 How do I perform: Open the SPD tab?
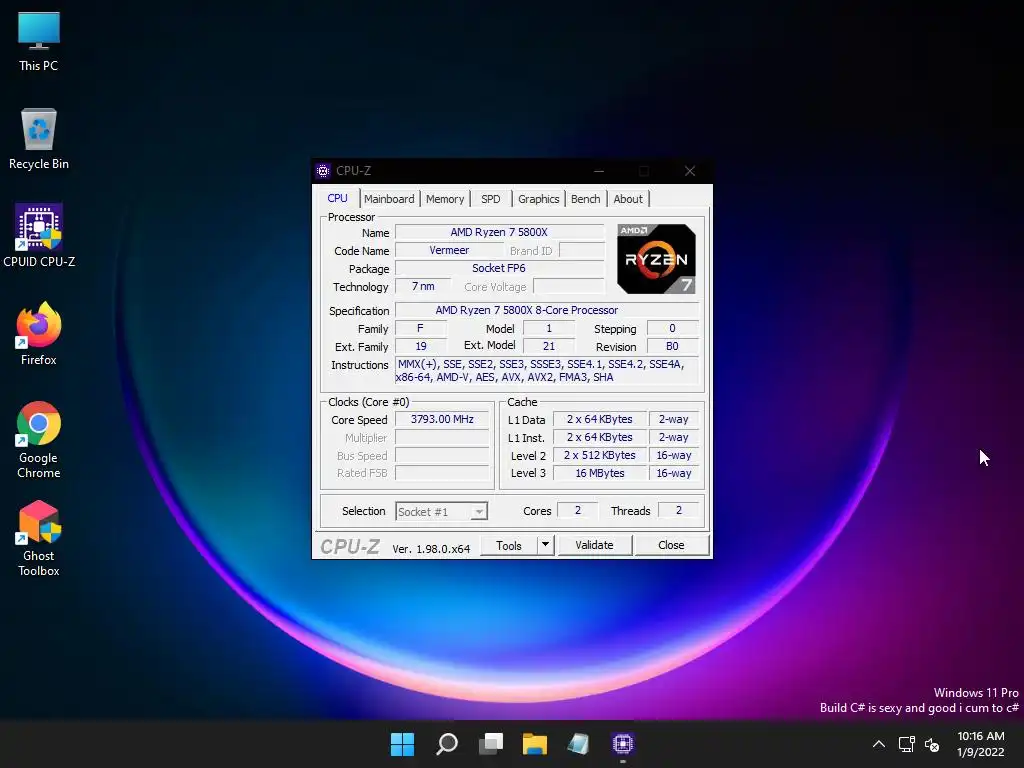coord(491,199)
